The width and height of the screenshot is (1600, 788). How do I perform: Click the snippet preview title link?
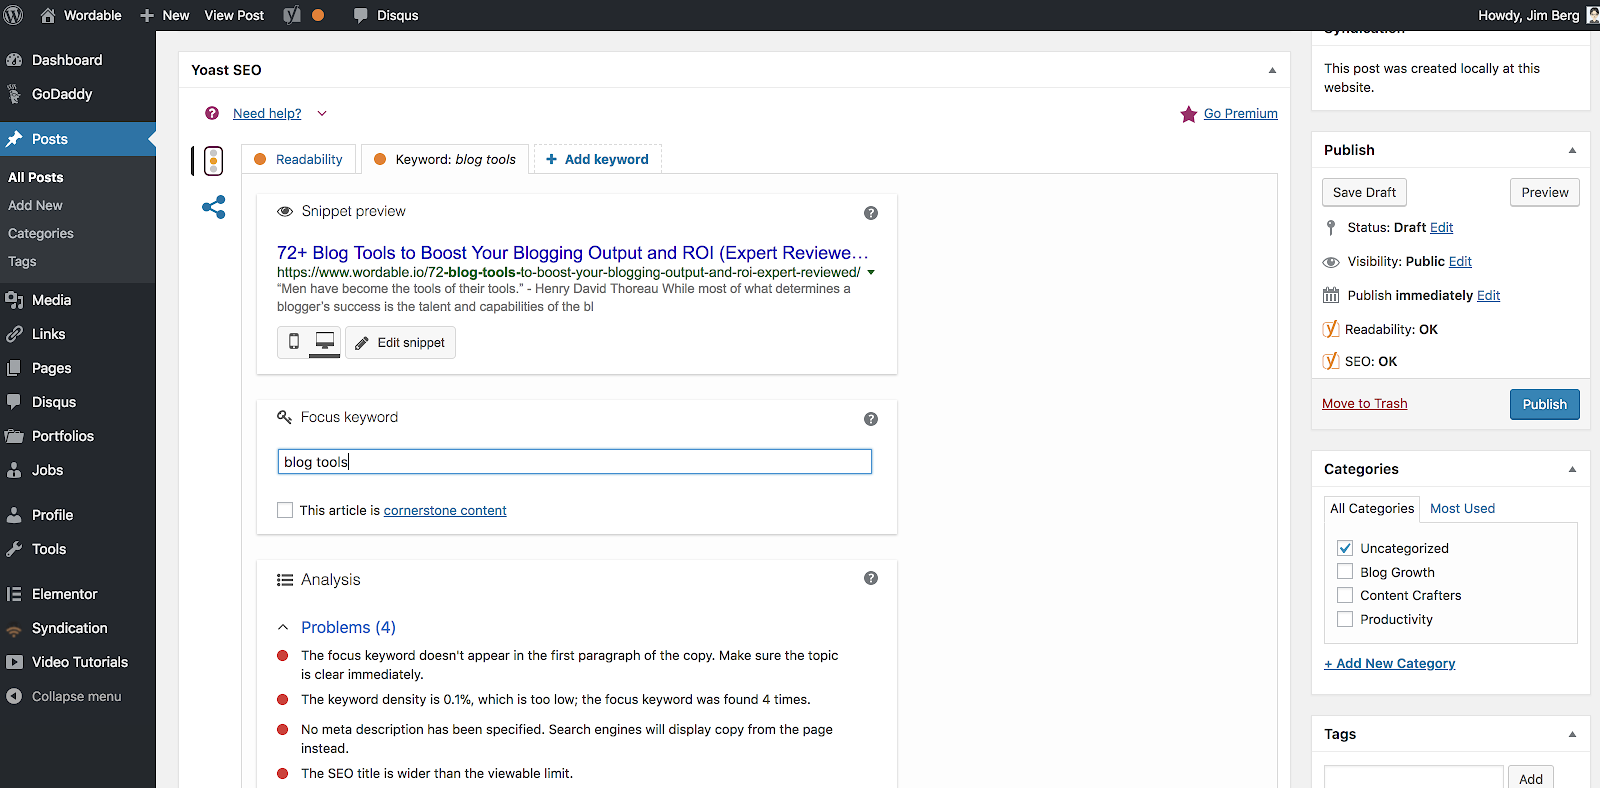click(573, 253)
